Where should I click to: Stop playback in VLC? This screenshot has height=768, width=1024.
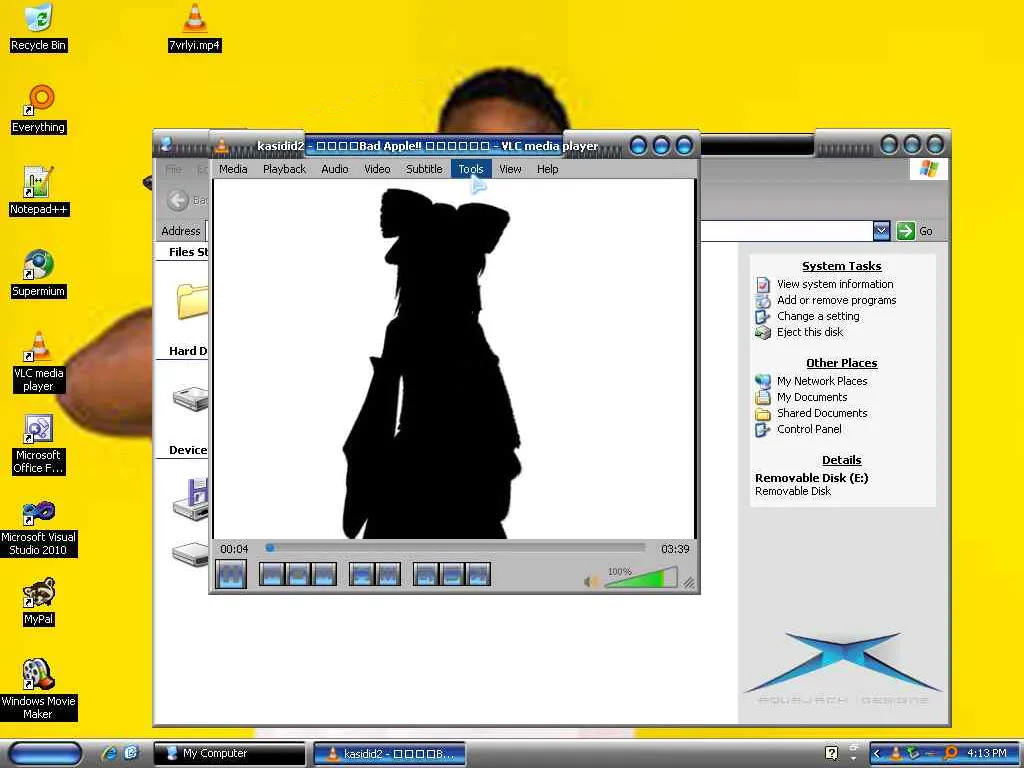tap(298, 575)
